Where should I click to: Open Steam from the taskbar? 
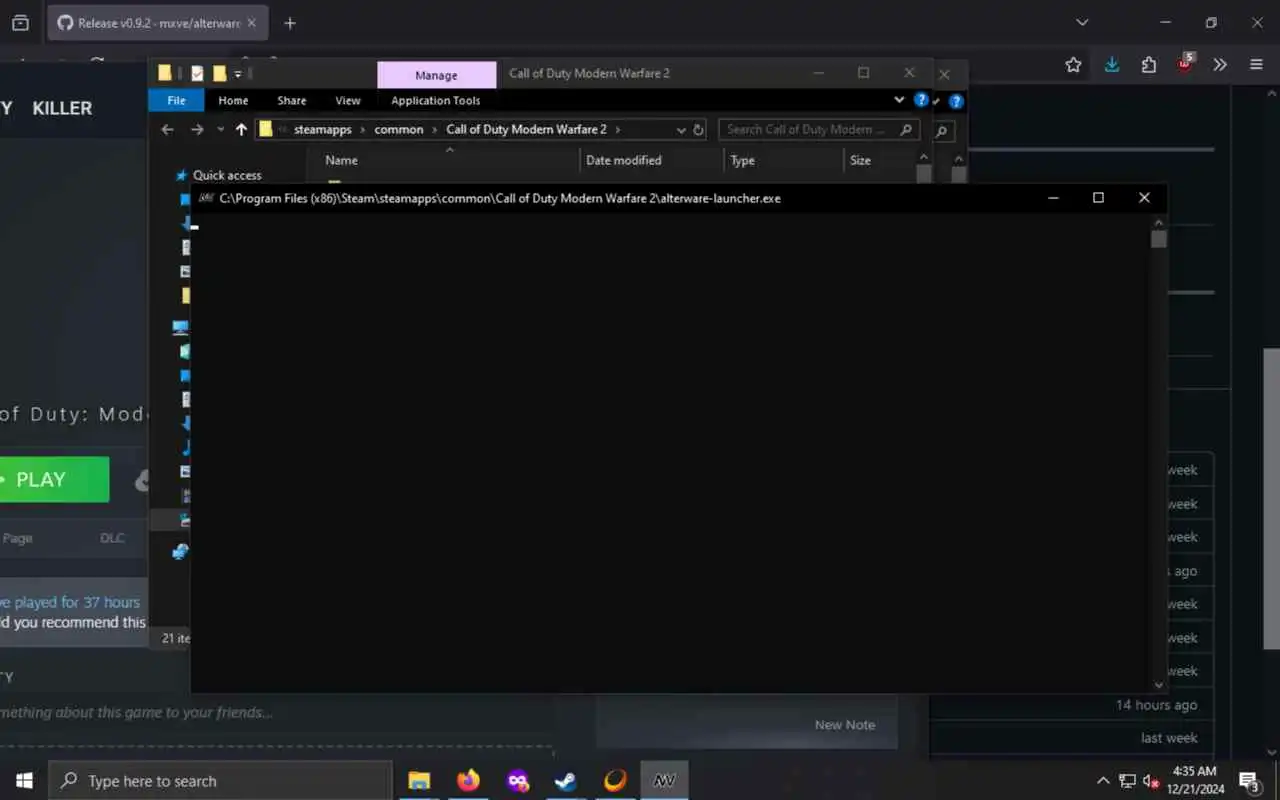(566, 781)
